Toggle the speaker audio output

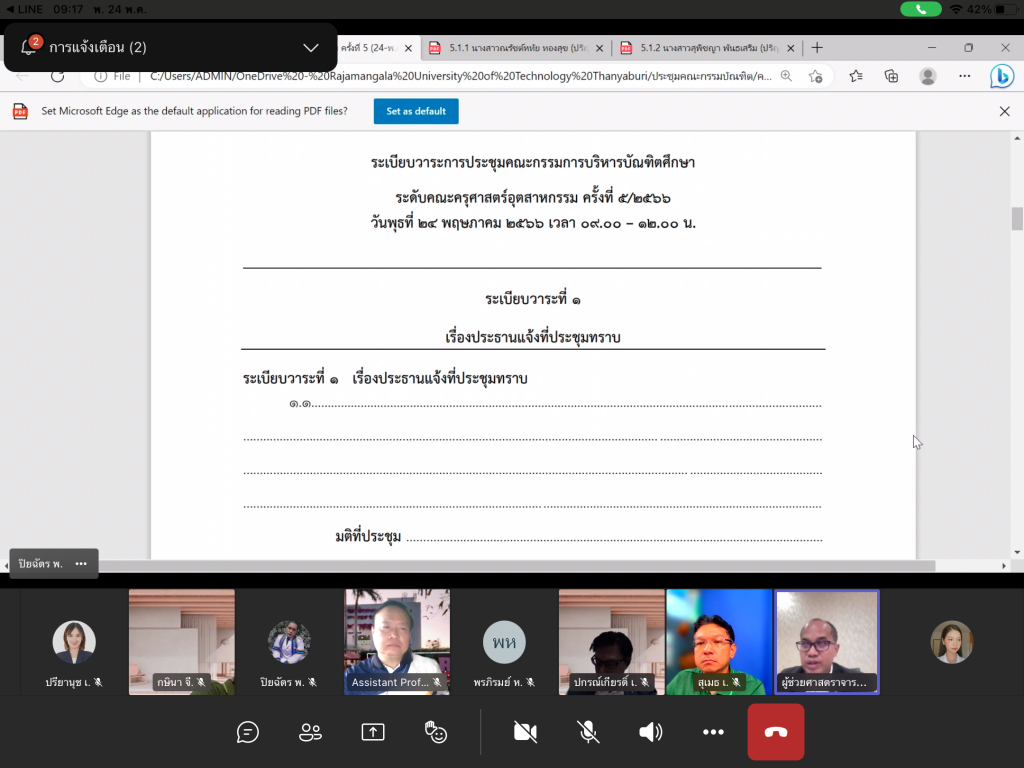click(x=650, y=732)
